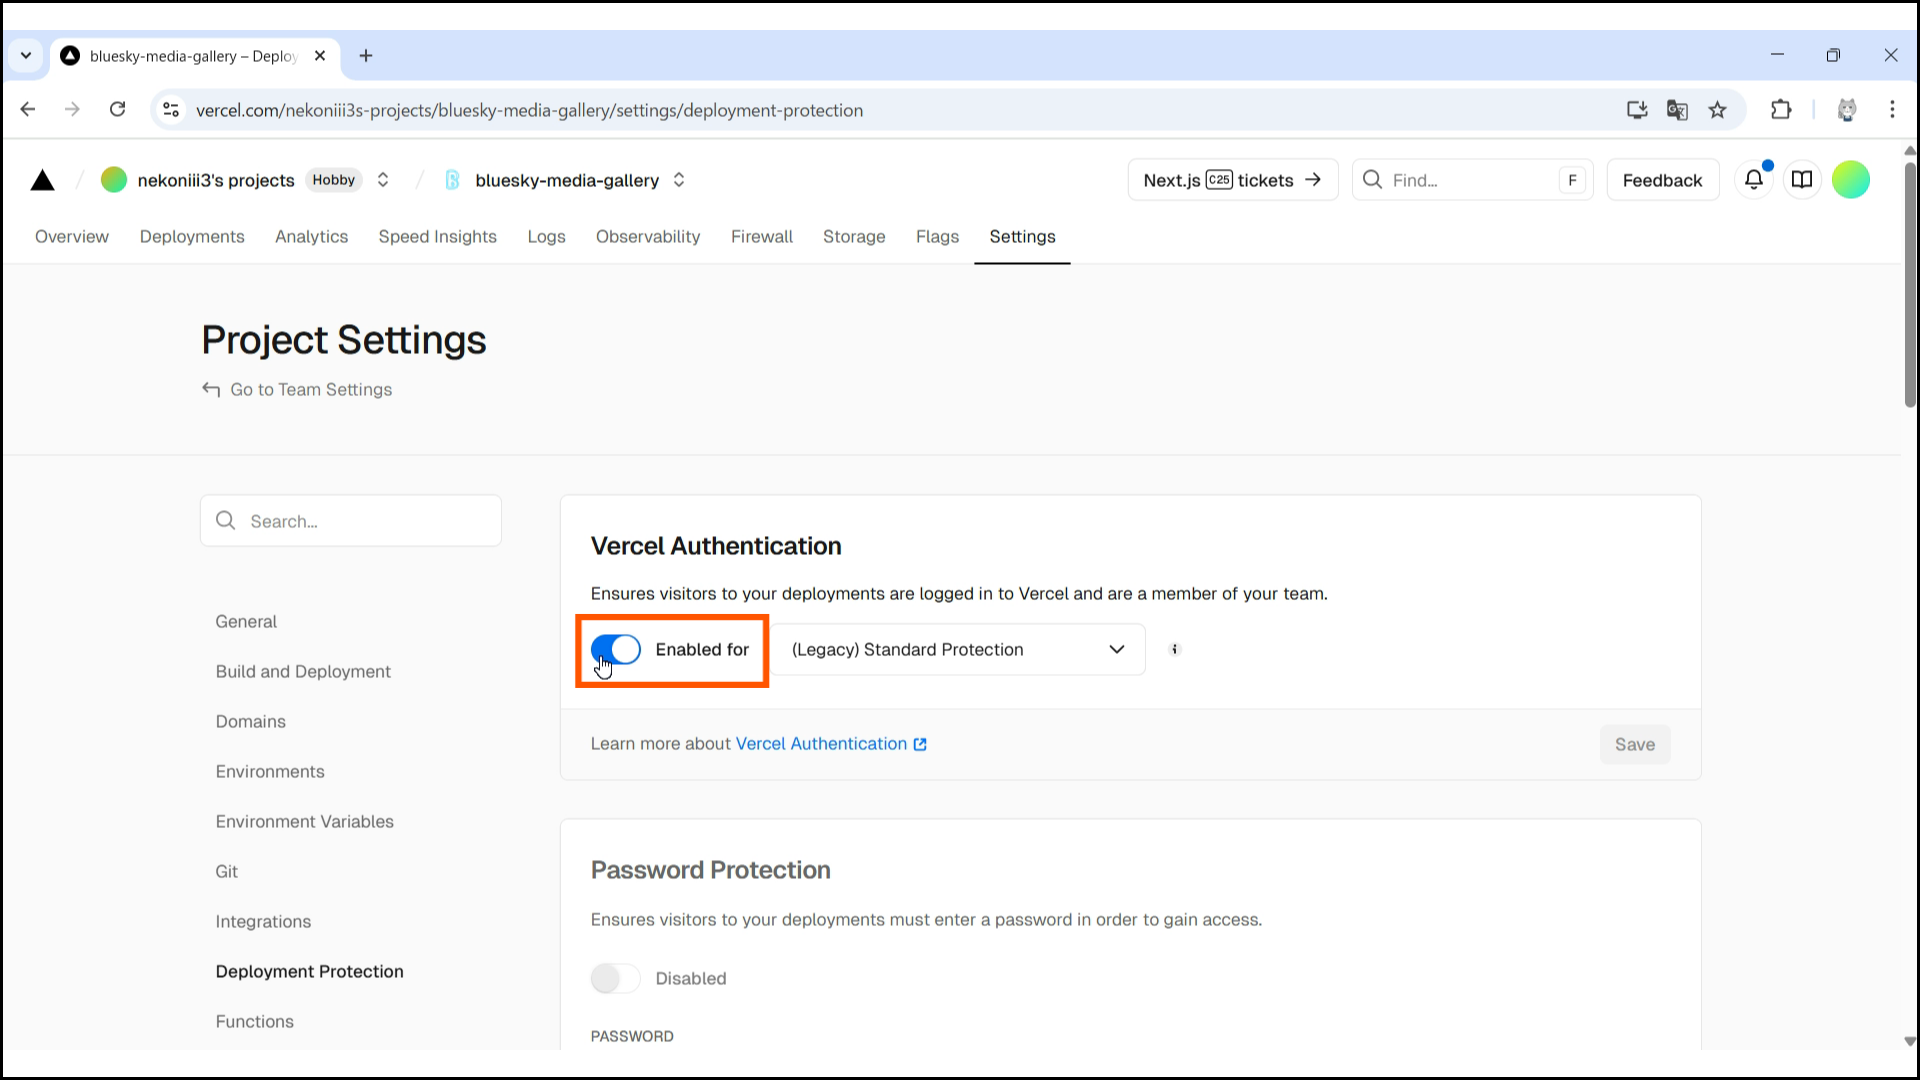
Task: Click the user avatar in the header
Action: tap(1850, 180)
